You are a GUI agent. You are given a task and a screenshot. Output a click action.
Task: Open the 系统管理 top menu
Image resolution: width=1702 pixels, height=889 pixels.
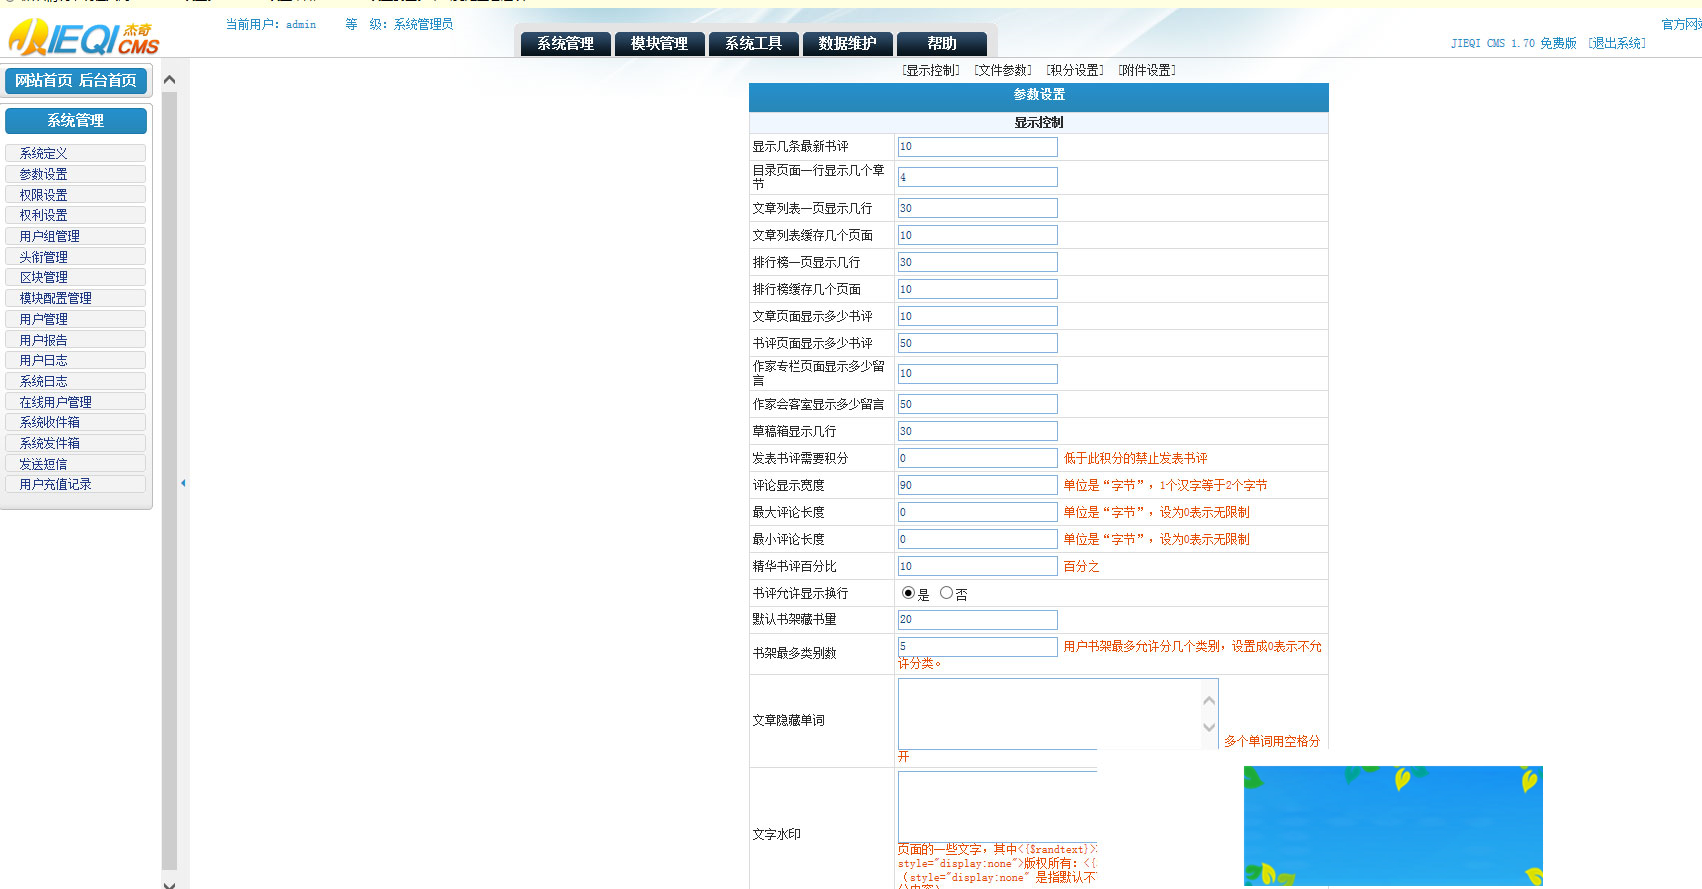tap(565, 44)
